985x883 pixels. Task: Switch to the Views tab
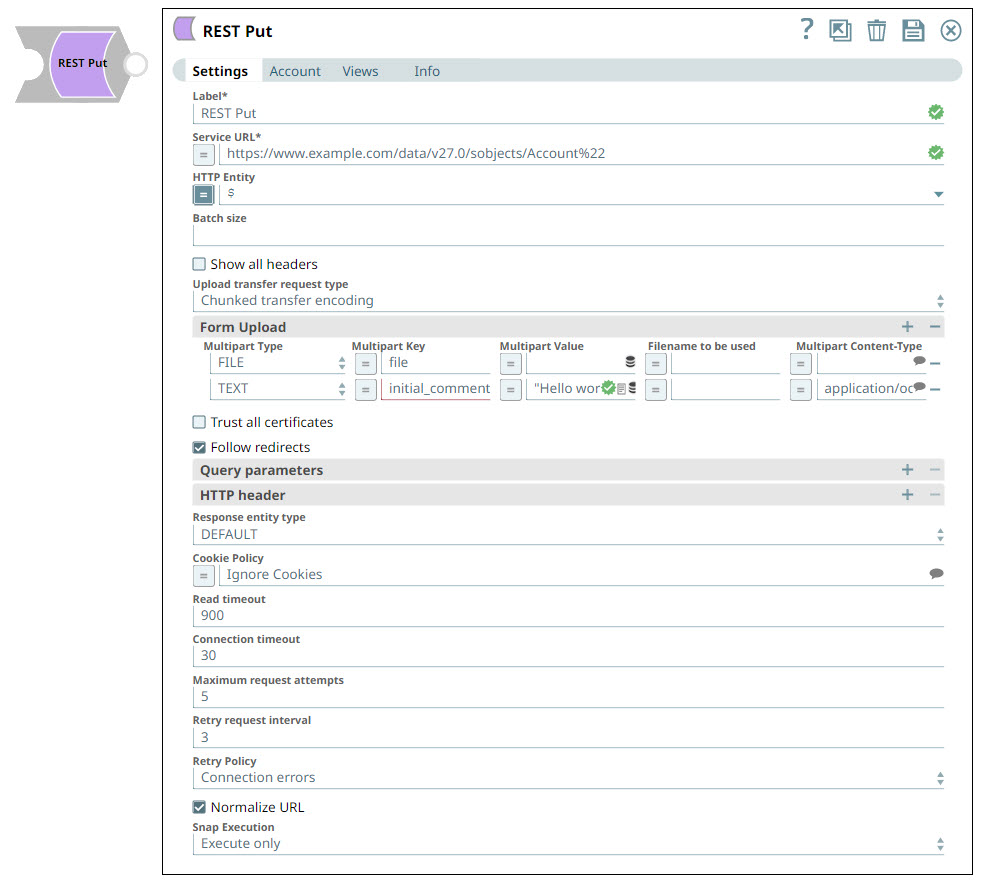pos(360,71)
